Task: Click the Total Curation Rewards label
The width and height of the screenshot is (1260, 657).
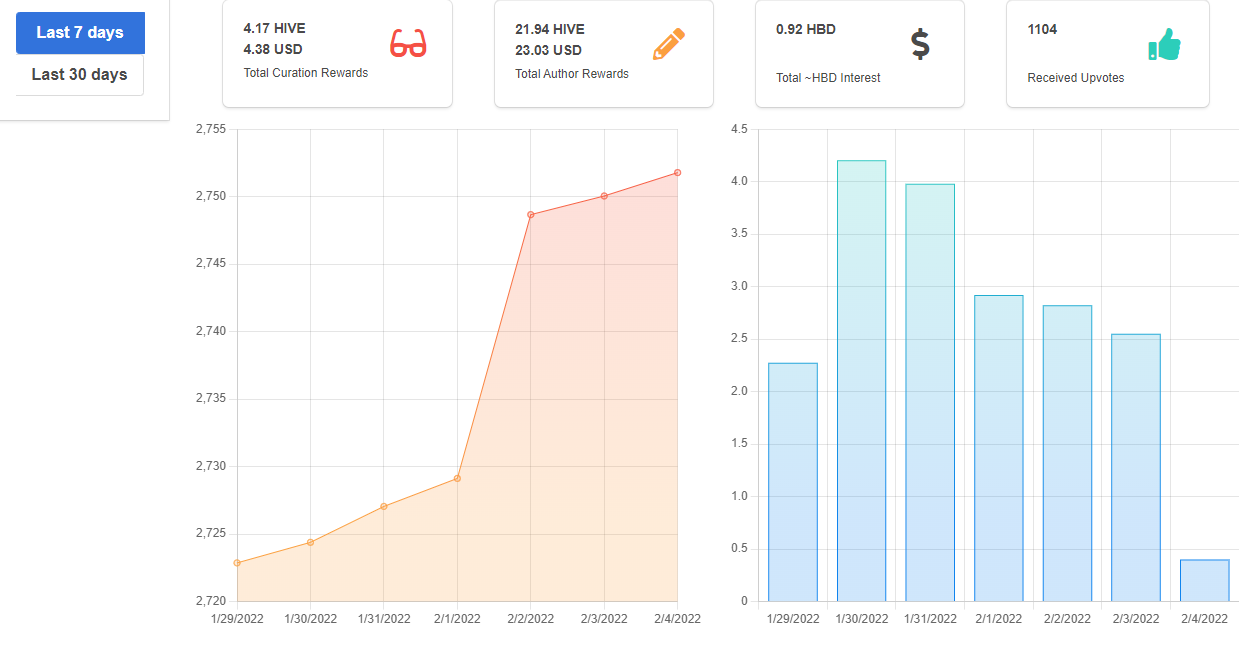Action: point(306,73)
